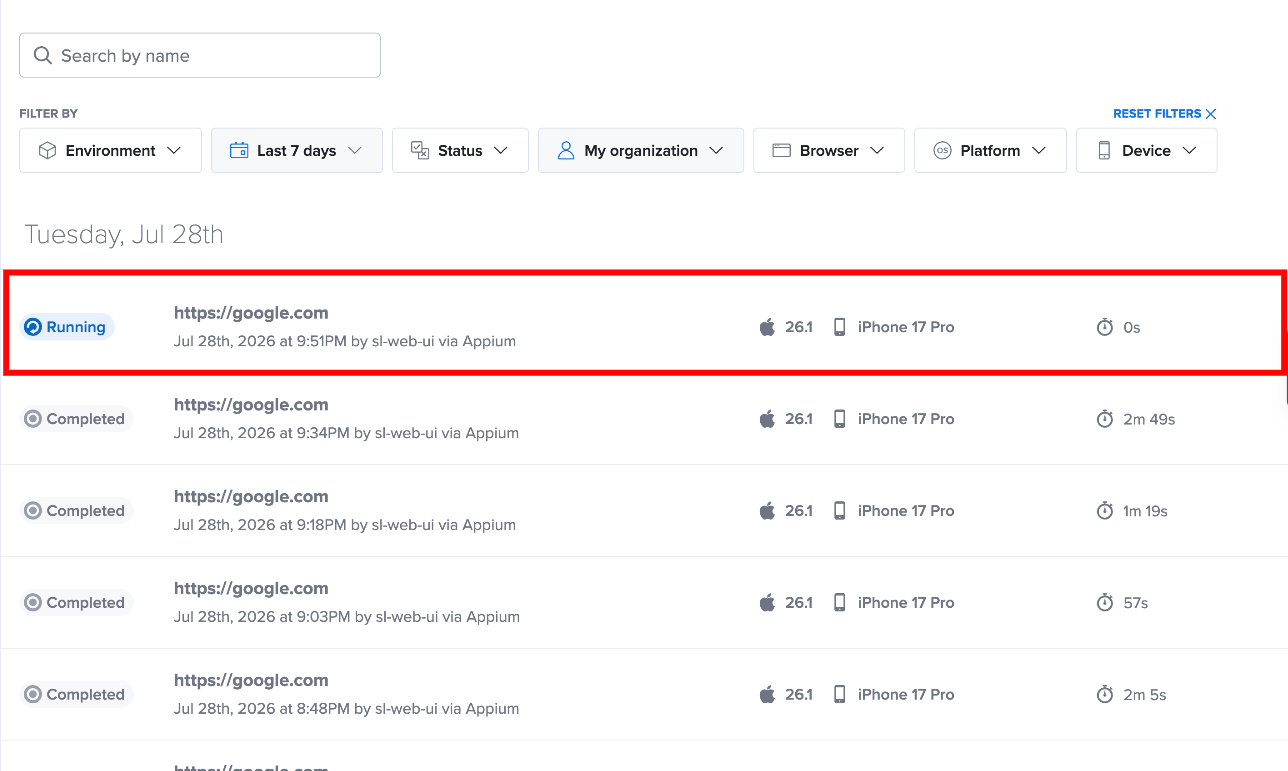Click the Apple logo on the 9:03PM test row

pos(767,603)
